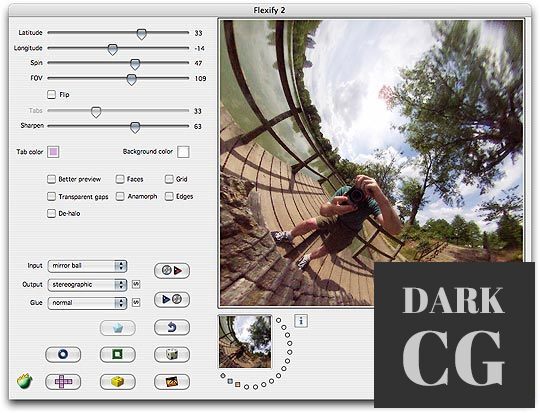Click the green square frame button

[118, 354]
